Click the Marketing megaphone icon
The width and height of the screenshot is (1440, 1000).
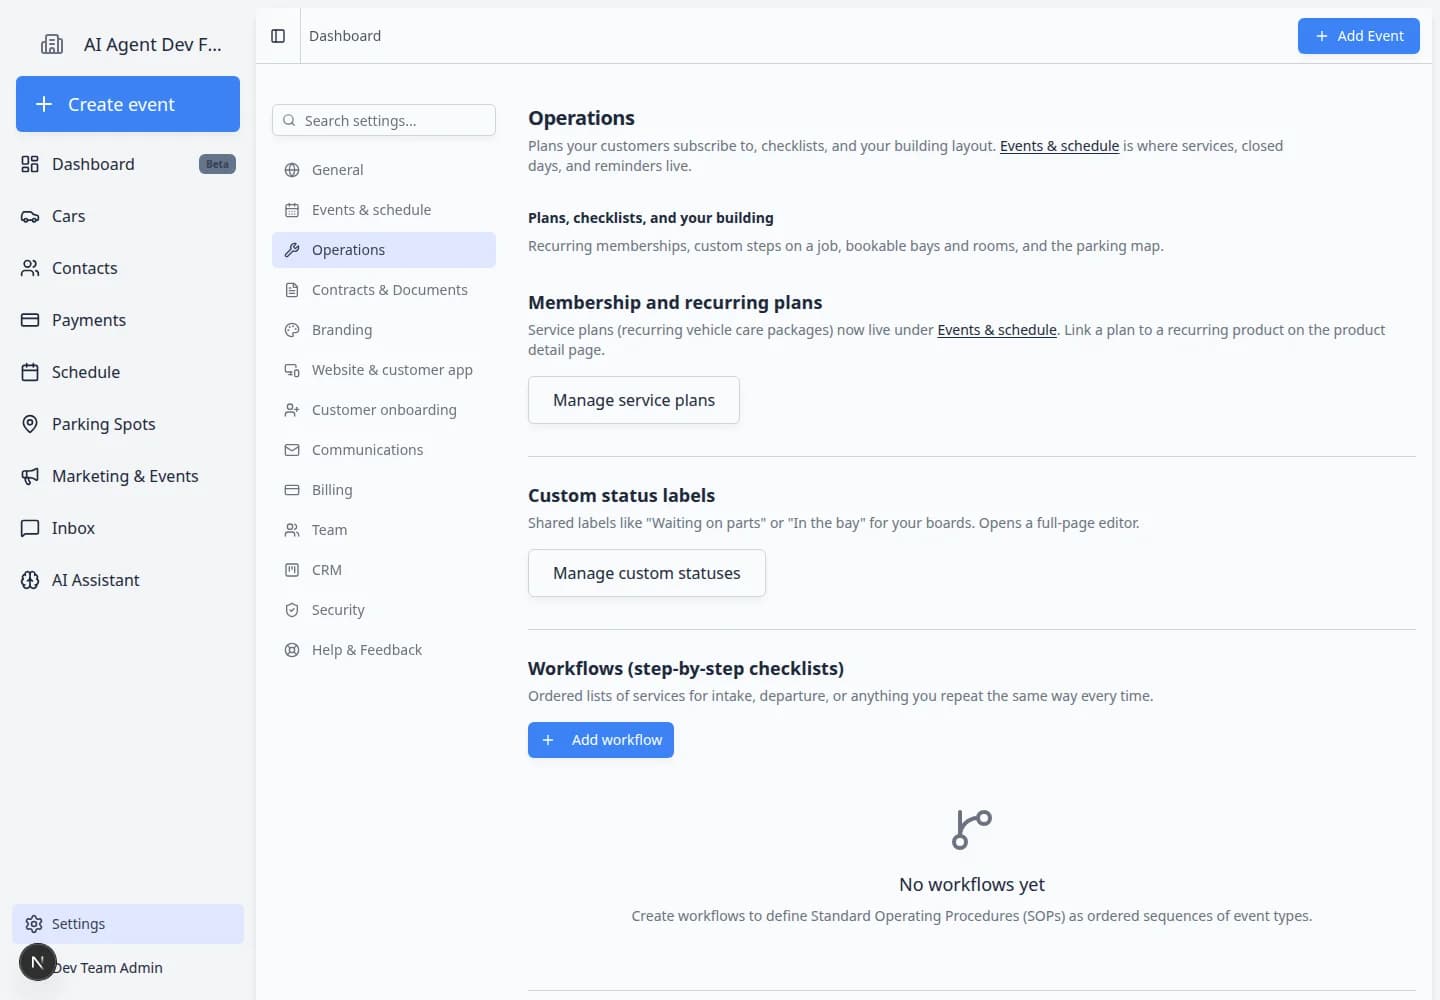(x=30, y=476)
